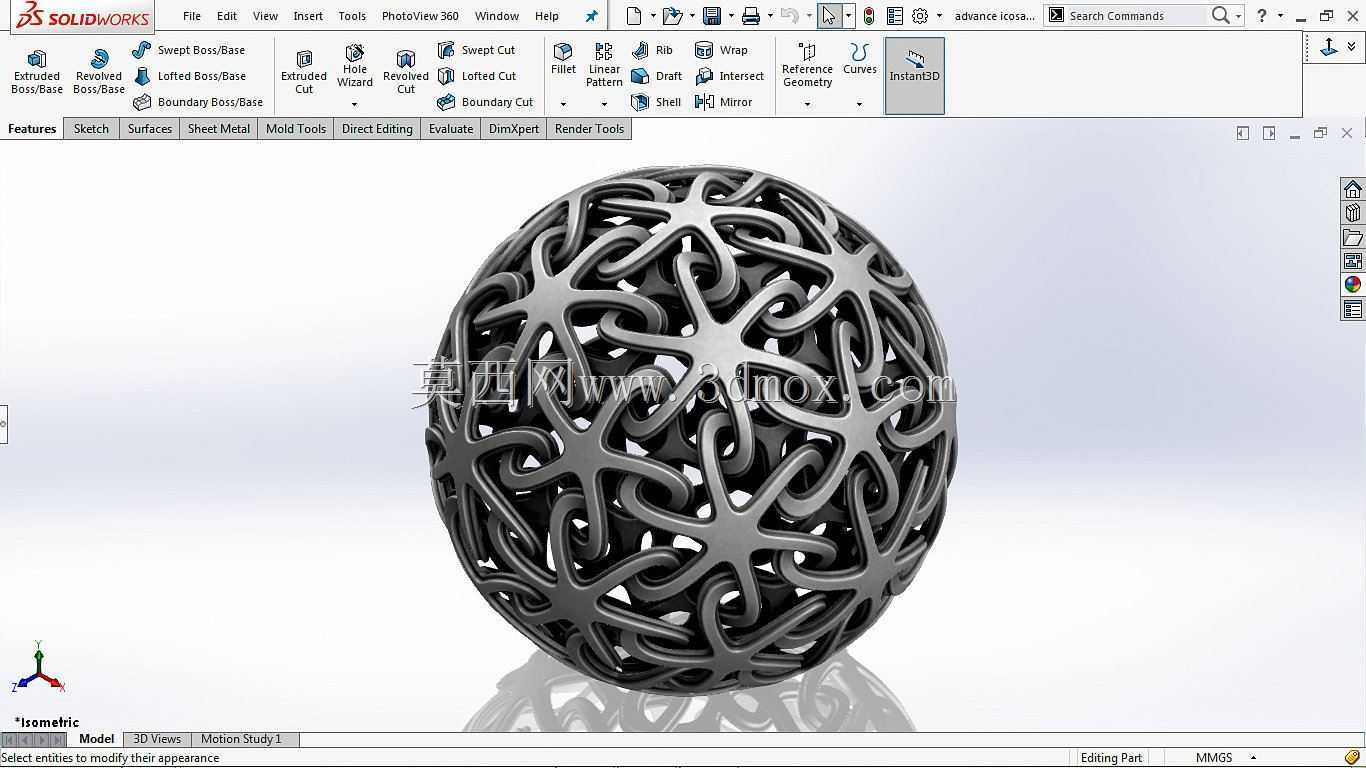Expand the Help question-mark dropdown arrow
Screen dimensions: 1366x768
[1280, 16]
